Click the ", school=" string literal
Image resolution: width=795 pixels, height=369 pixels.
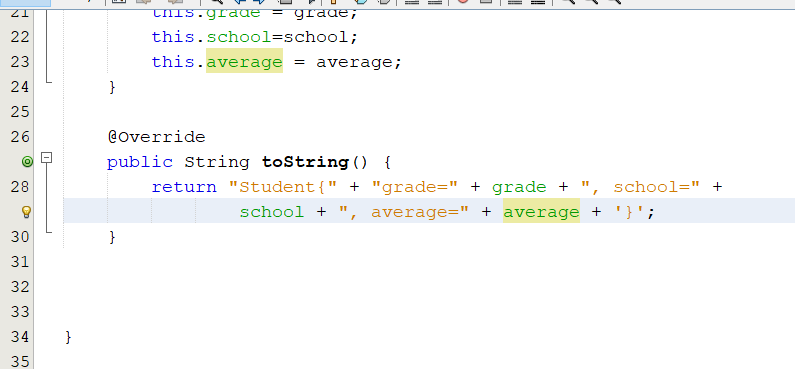coord(640,187)
